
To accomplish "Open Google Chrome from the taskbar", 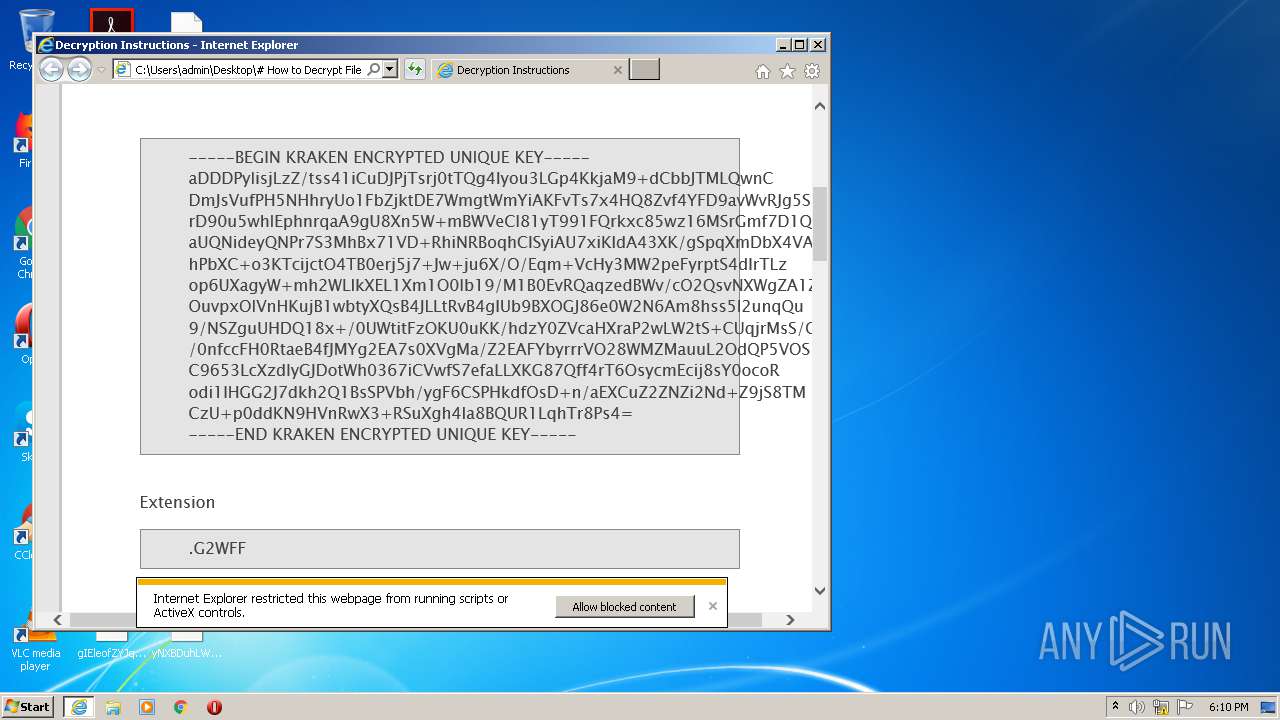I will click(x=180, y=707).
